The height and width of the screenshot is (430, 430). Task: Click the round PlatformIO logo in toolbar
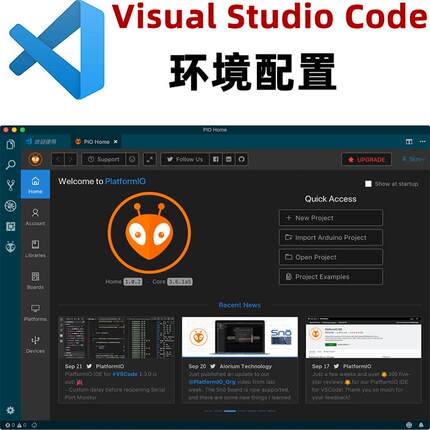click(x=36, y=159)
